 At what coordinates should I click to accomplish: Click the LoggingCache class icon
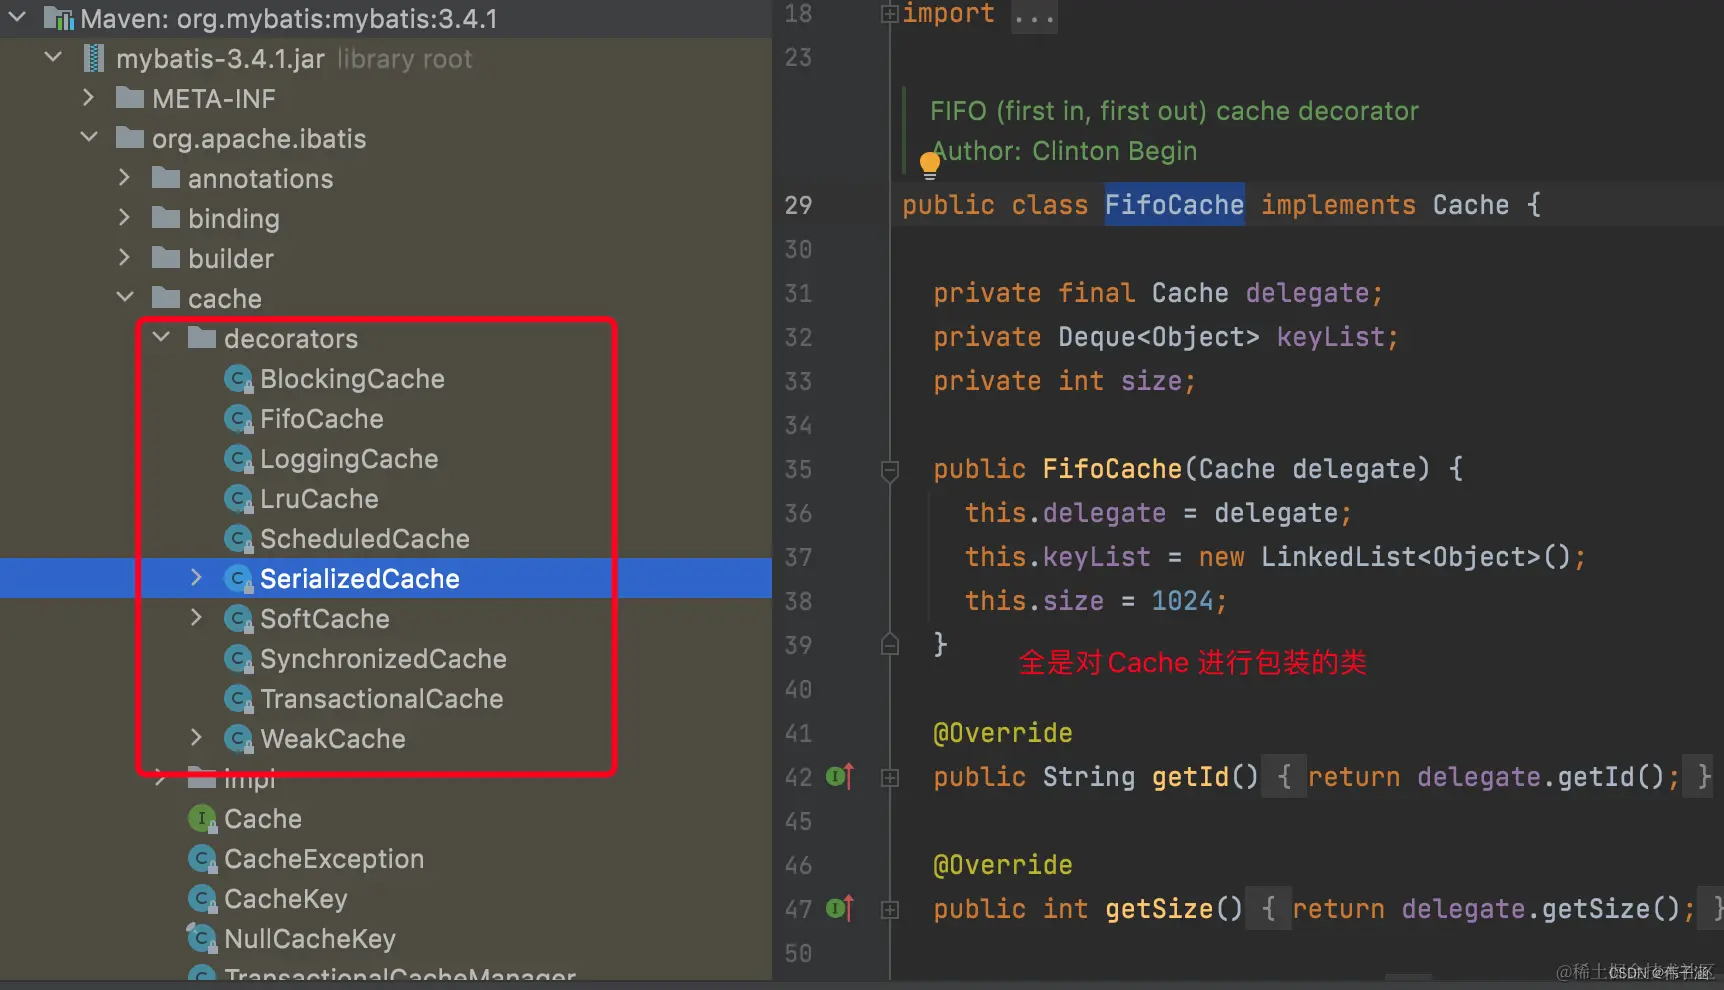(x=238, y=459)
